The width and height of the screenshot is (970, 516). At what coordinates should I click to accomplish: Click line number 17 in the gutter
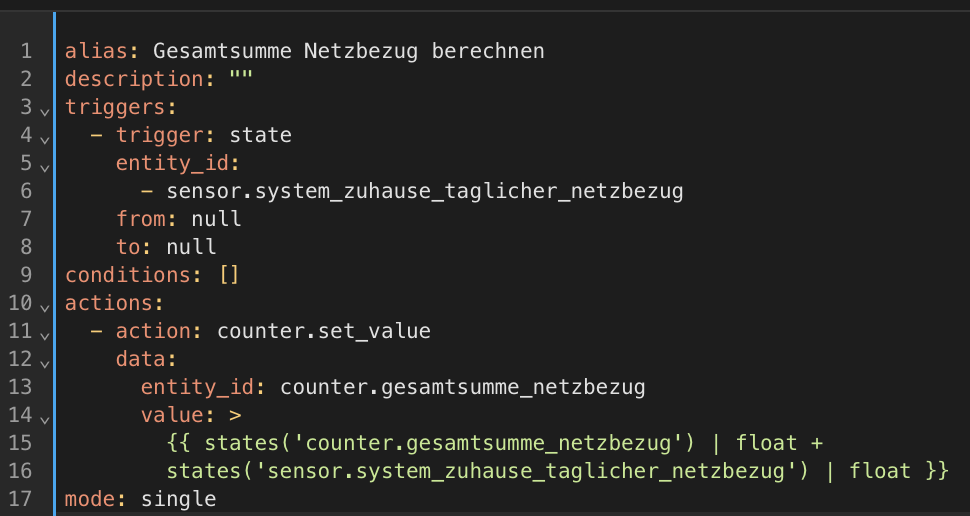point(21,498)
